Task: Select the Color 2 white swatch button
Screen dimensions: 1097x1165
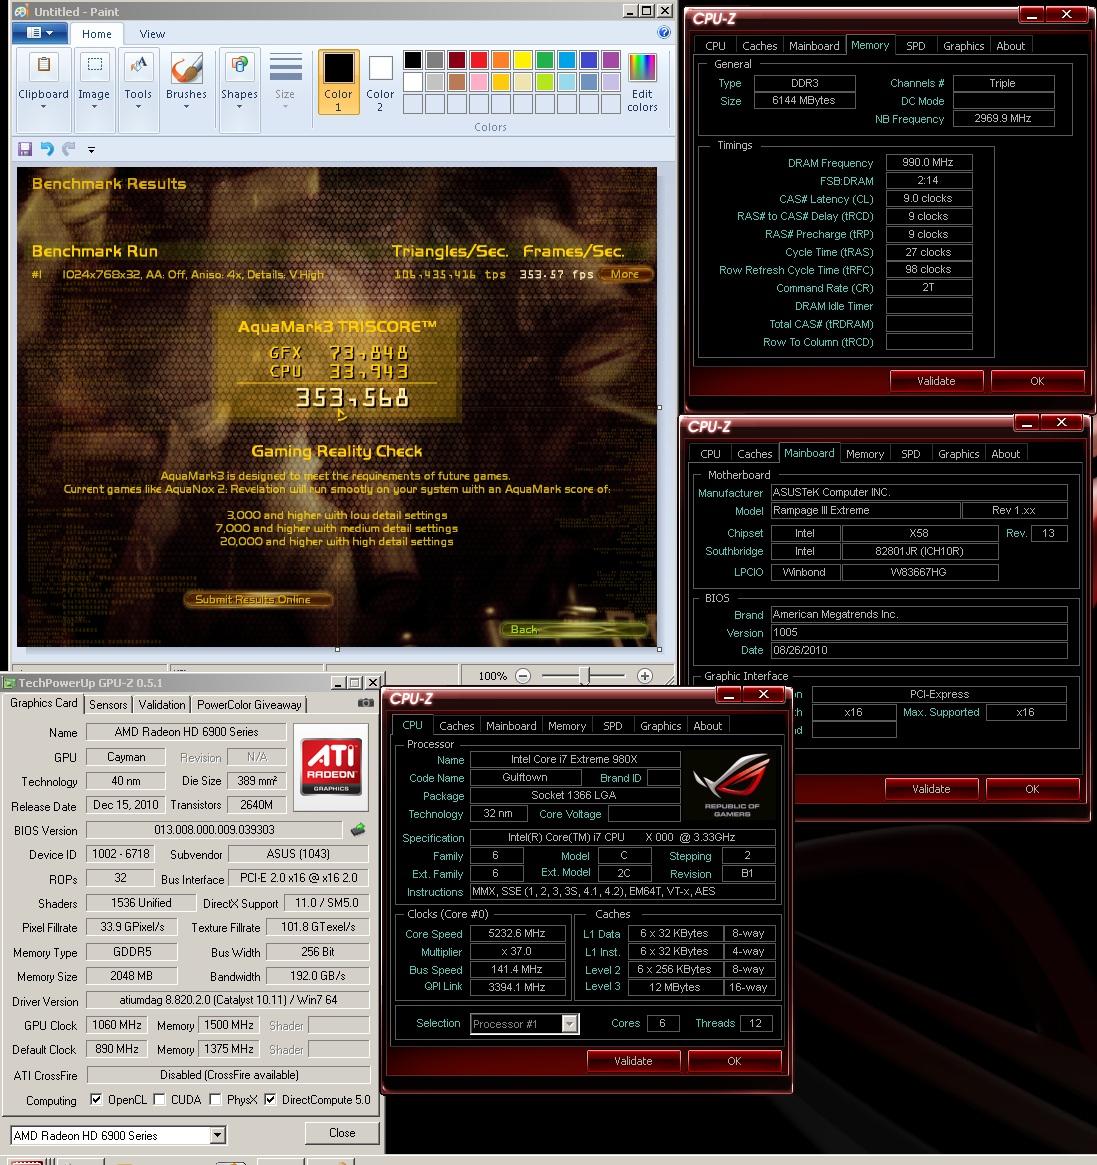Action: click(x=380, y=82)
